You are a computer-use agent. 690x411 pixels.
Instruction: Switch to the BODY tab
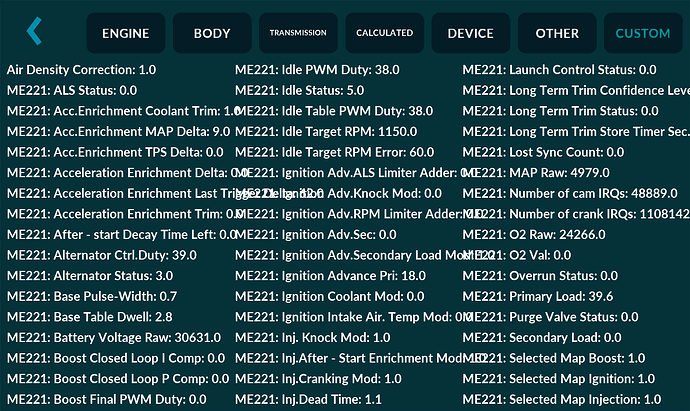[x=212, y=33]
